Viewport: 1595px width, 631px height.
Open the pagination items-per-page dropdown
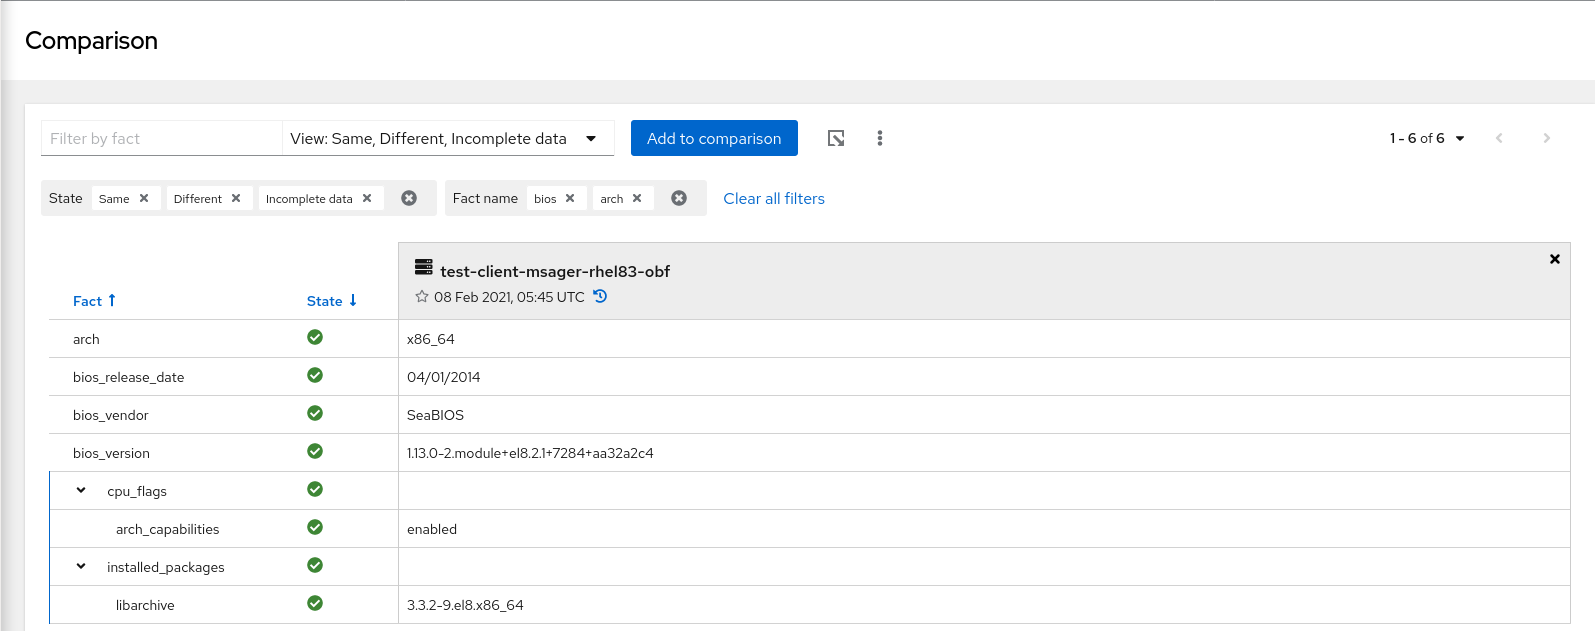coord(1427,138)
